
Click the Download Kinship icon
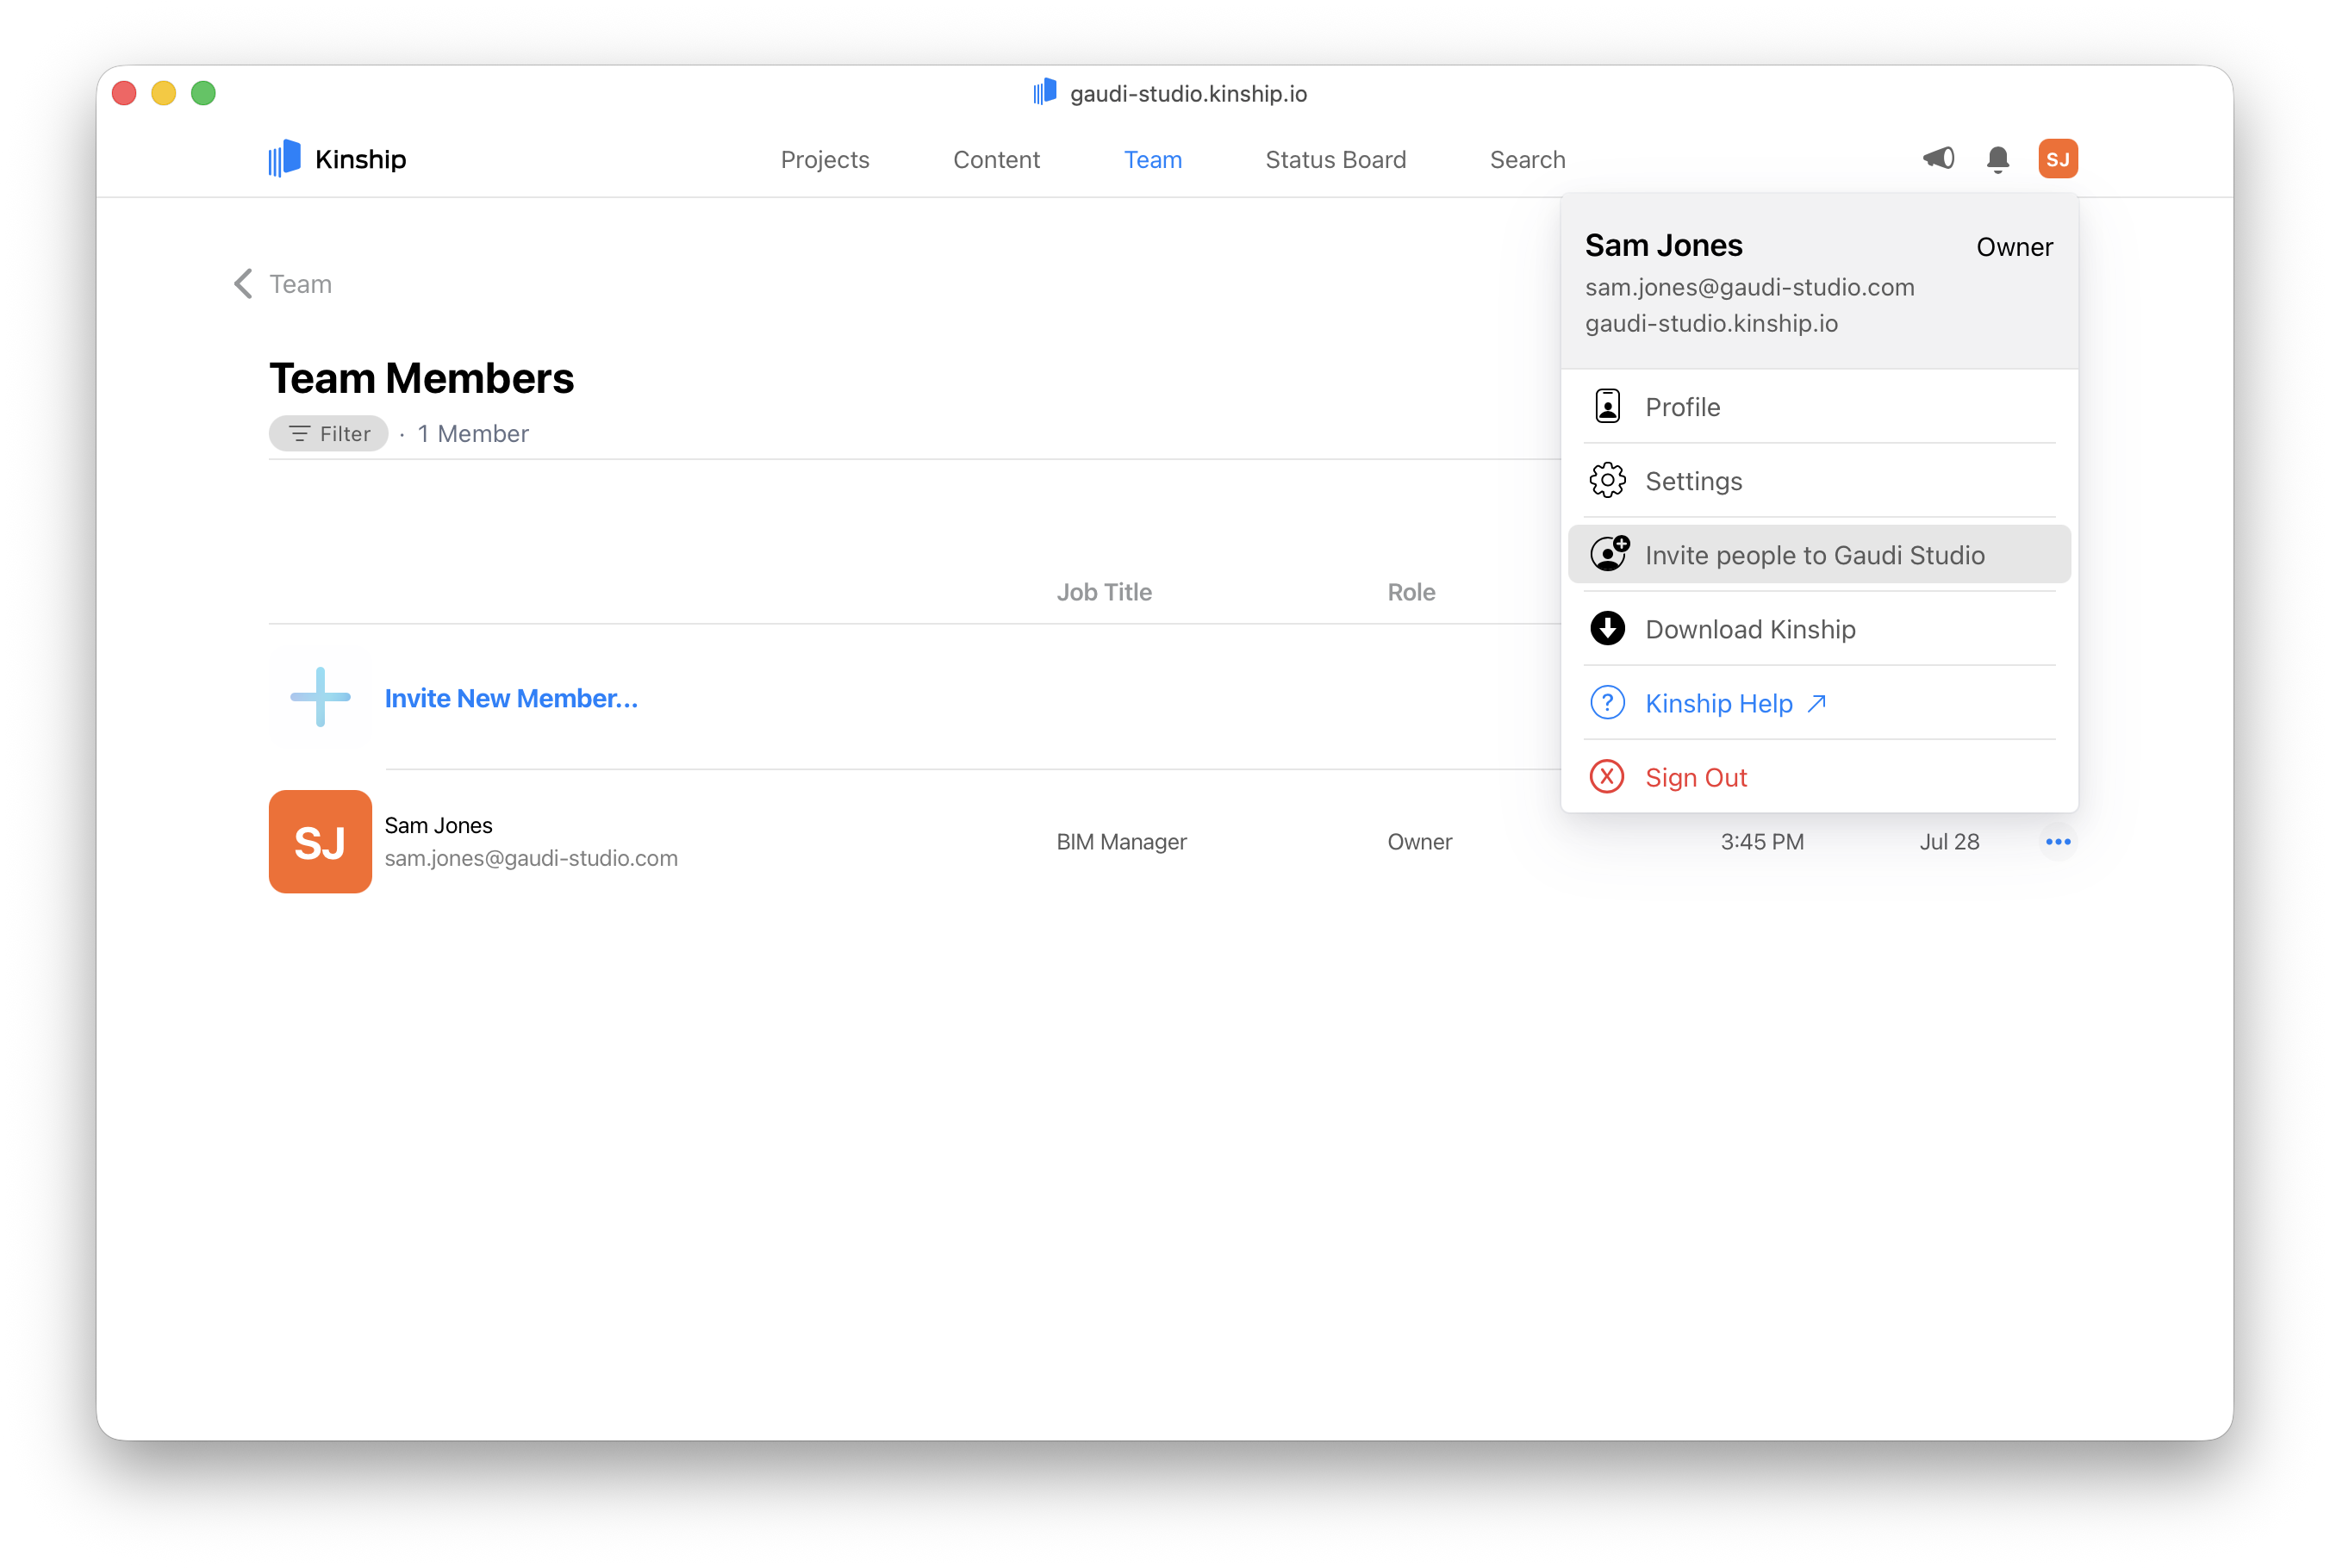(x=1607, y=629)
